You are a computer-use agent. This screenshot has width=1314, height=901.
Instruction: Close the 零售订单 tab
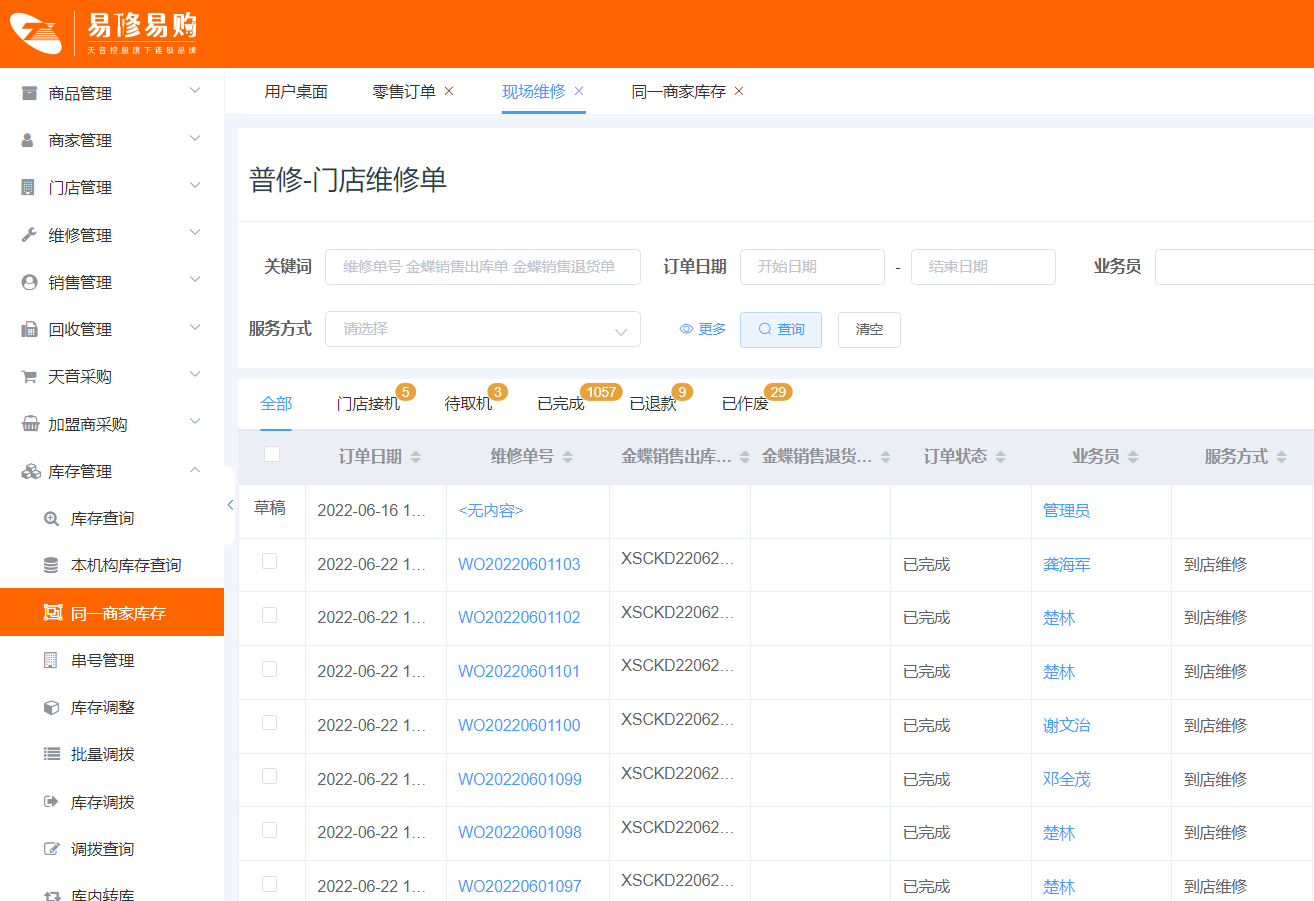[449, 91]
